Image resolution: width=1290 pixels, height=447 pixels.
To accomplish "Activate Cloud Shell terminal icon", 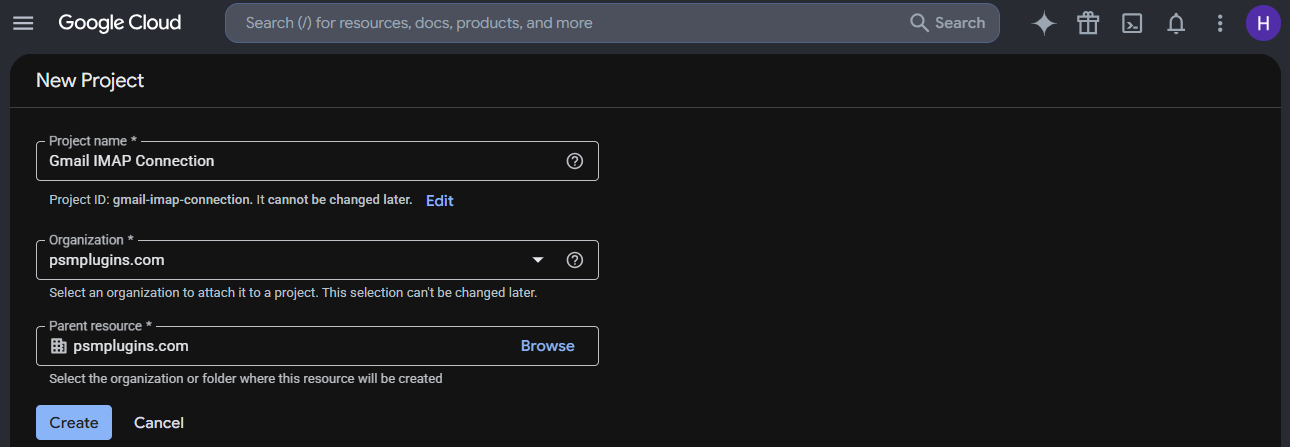I will pos(1132,23).
